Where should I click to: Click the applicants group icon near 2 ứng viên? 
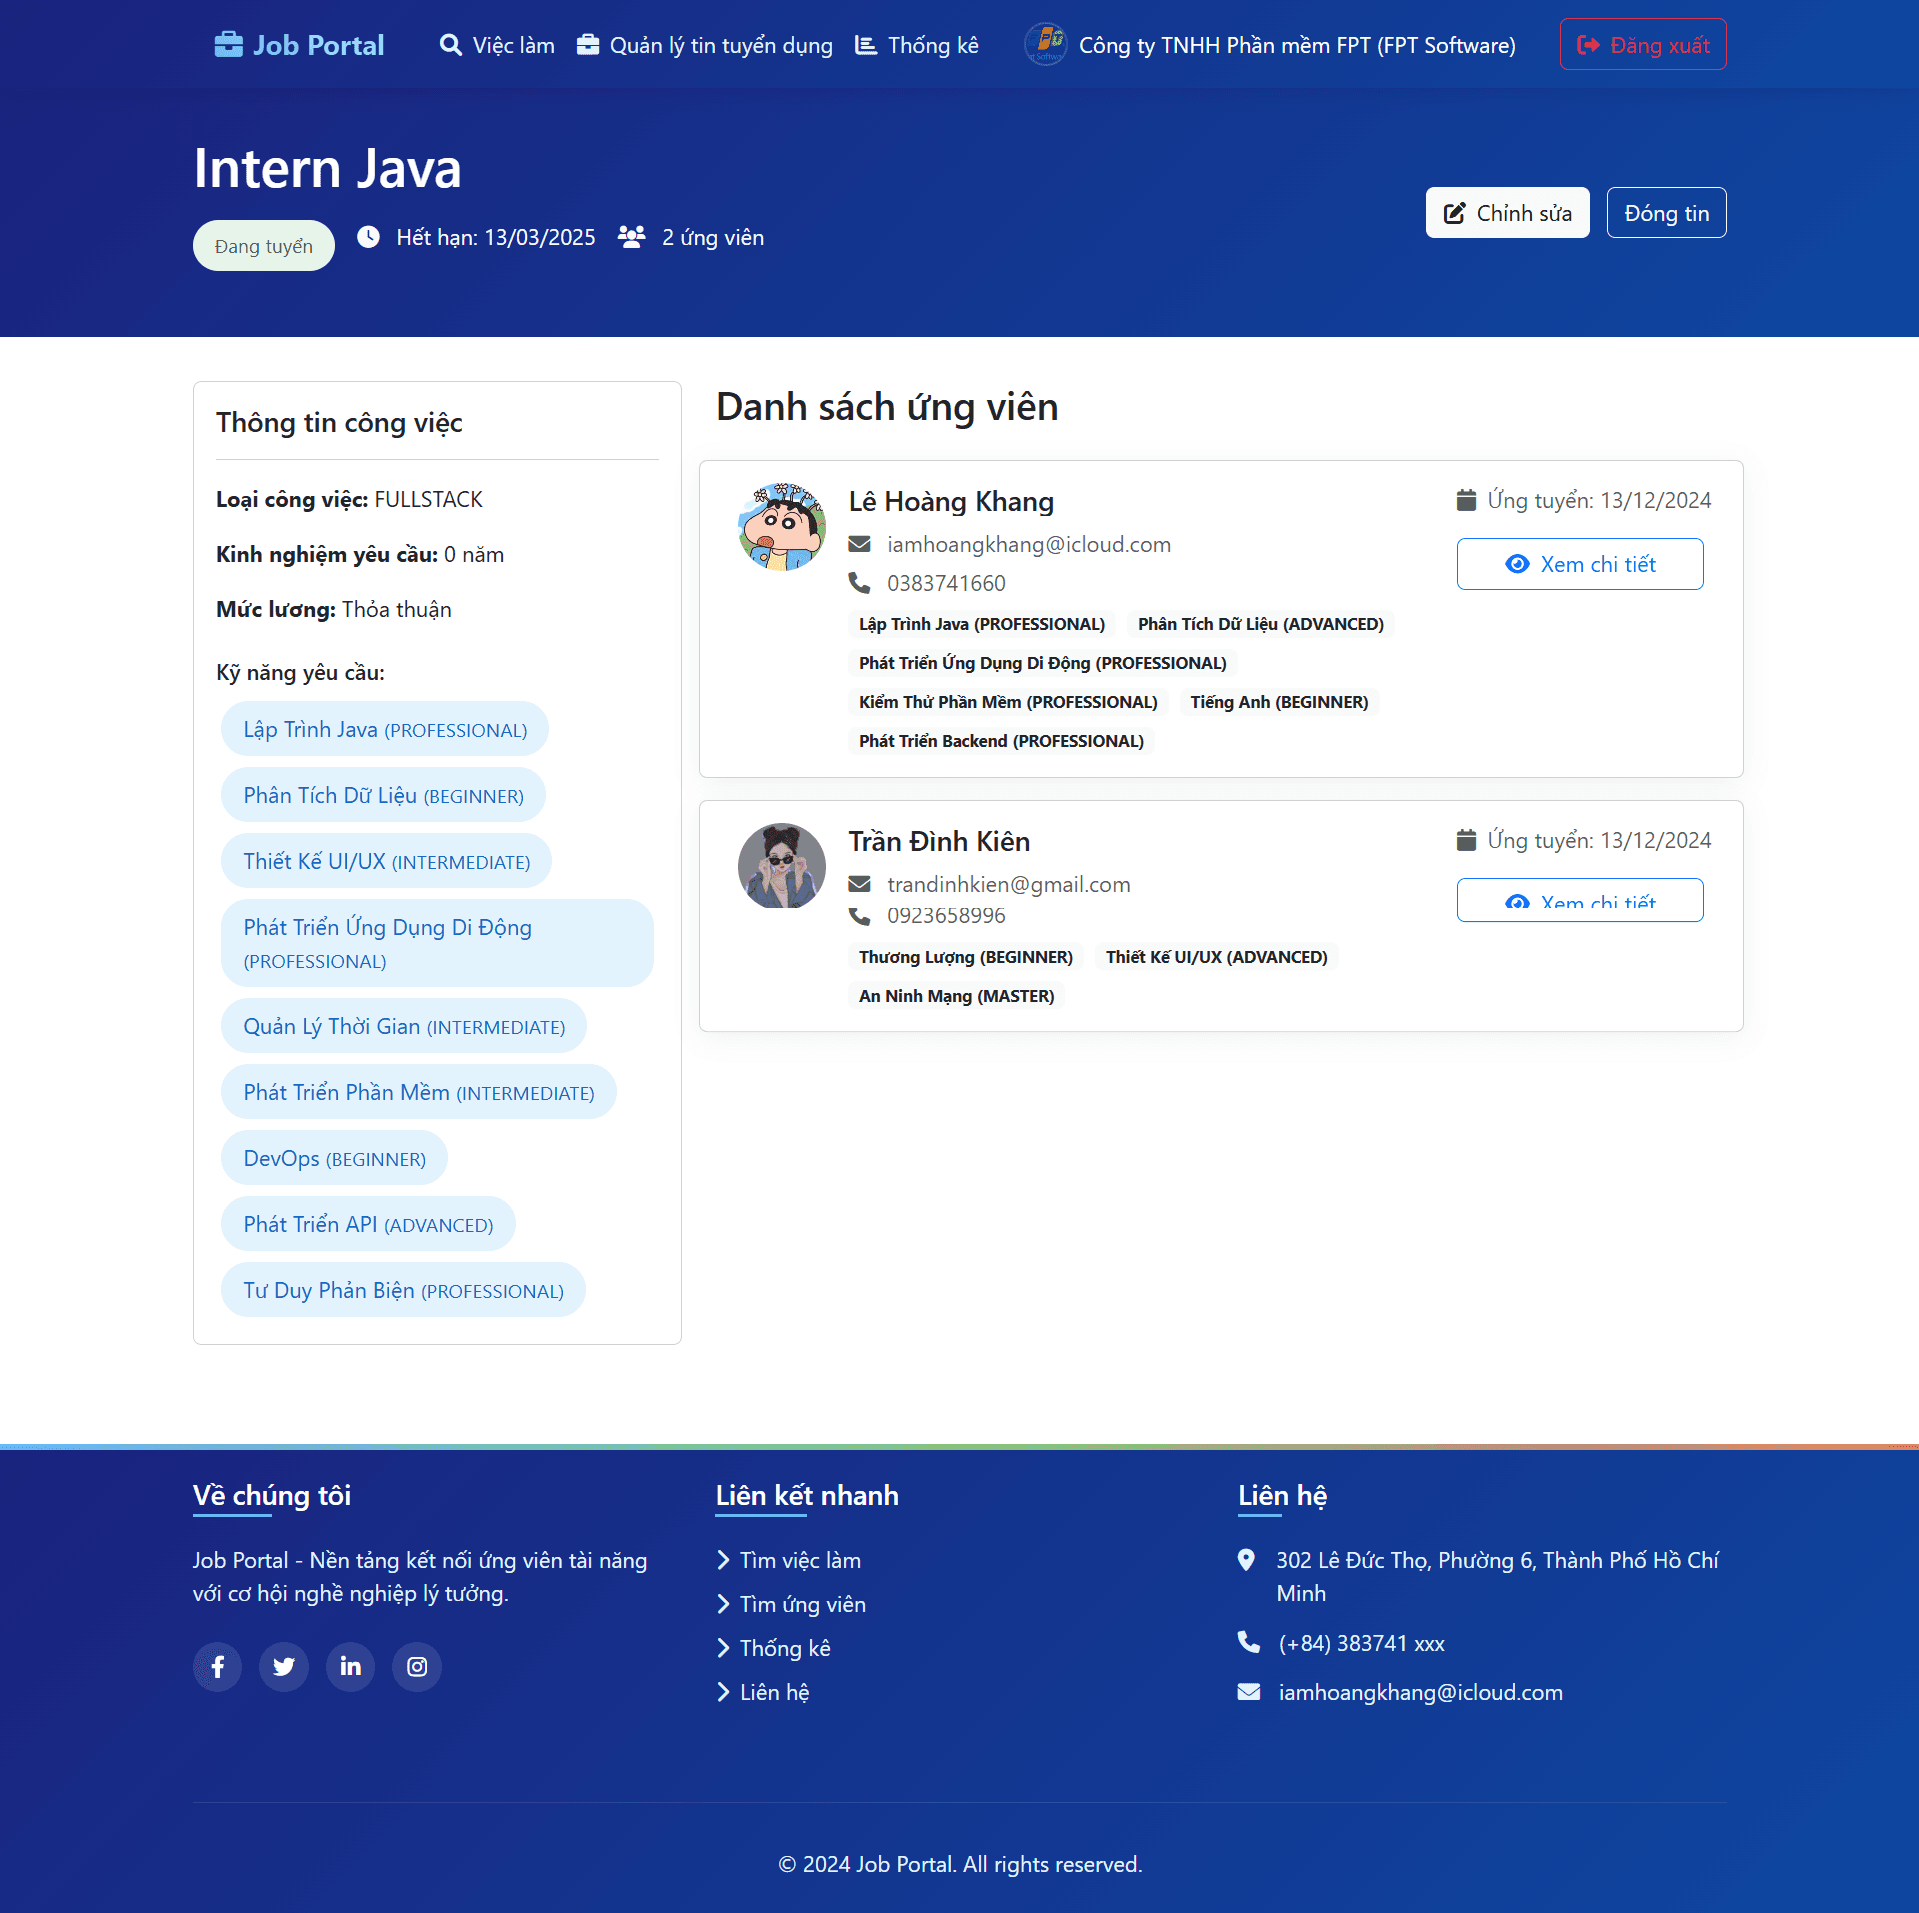tap(632, 237)
